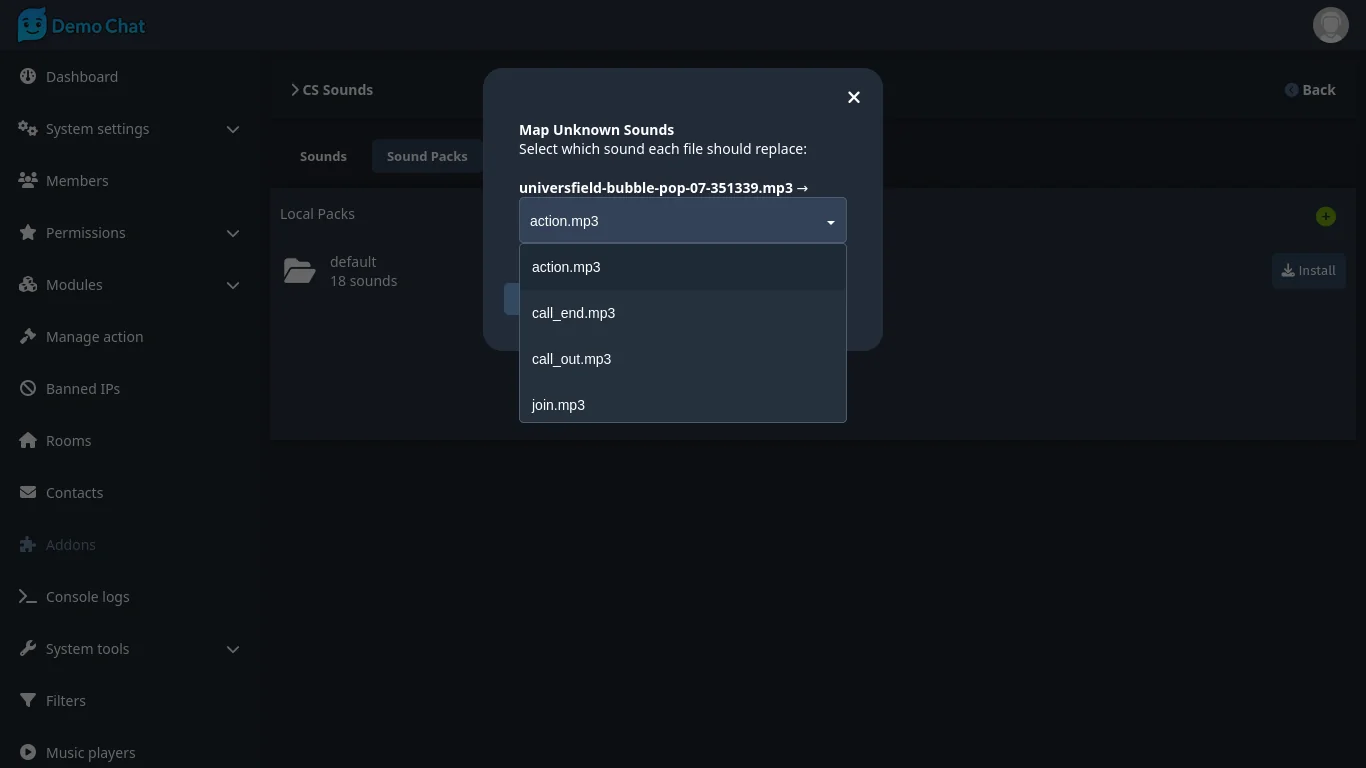
Task: Close the Map Unknown Sounds dialog
Action: point(853,97)
